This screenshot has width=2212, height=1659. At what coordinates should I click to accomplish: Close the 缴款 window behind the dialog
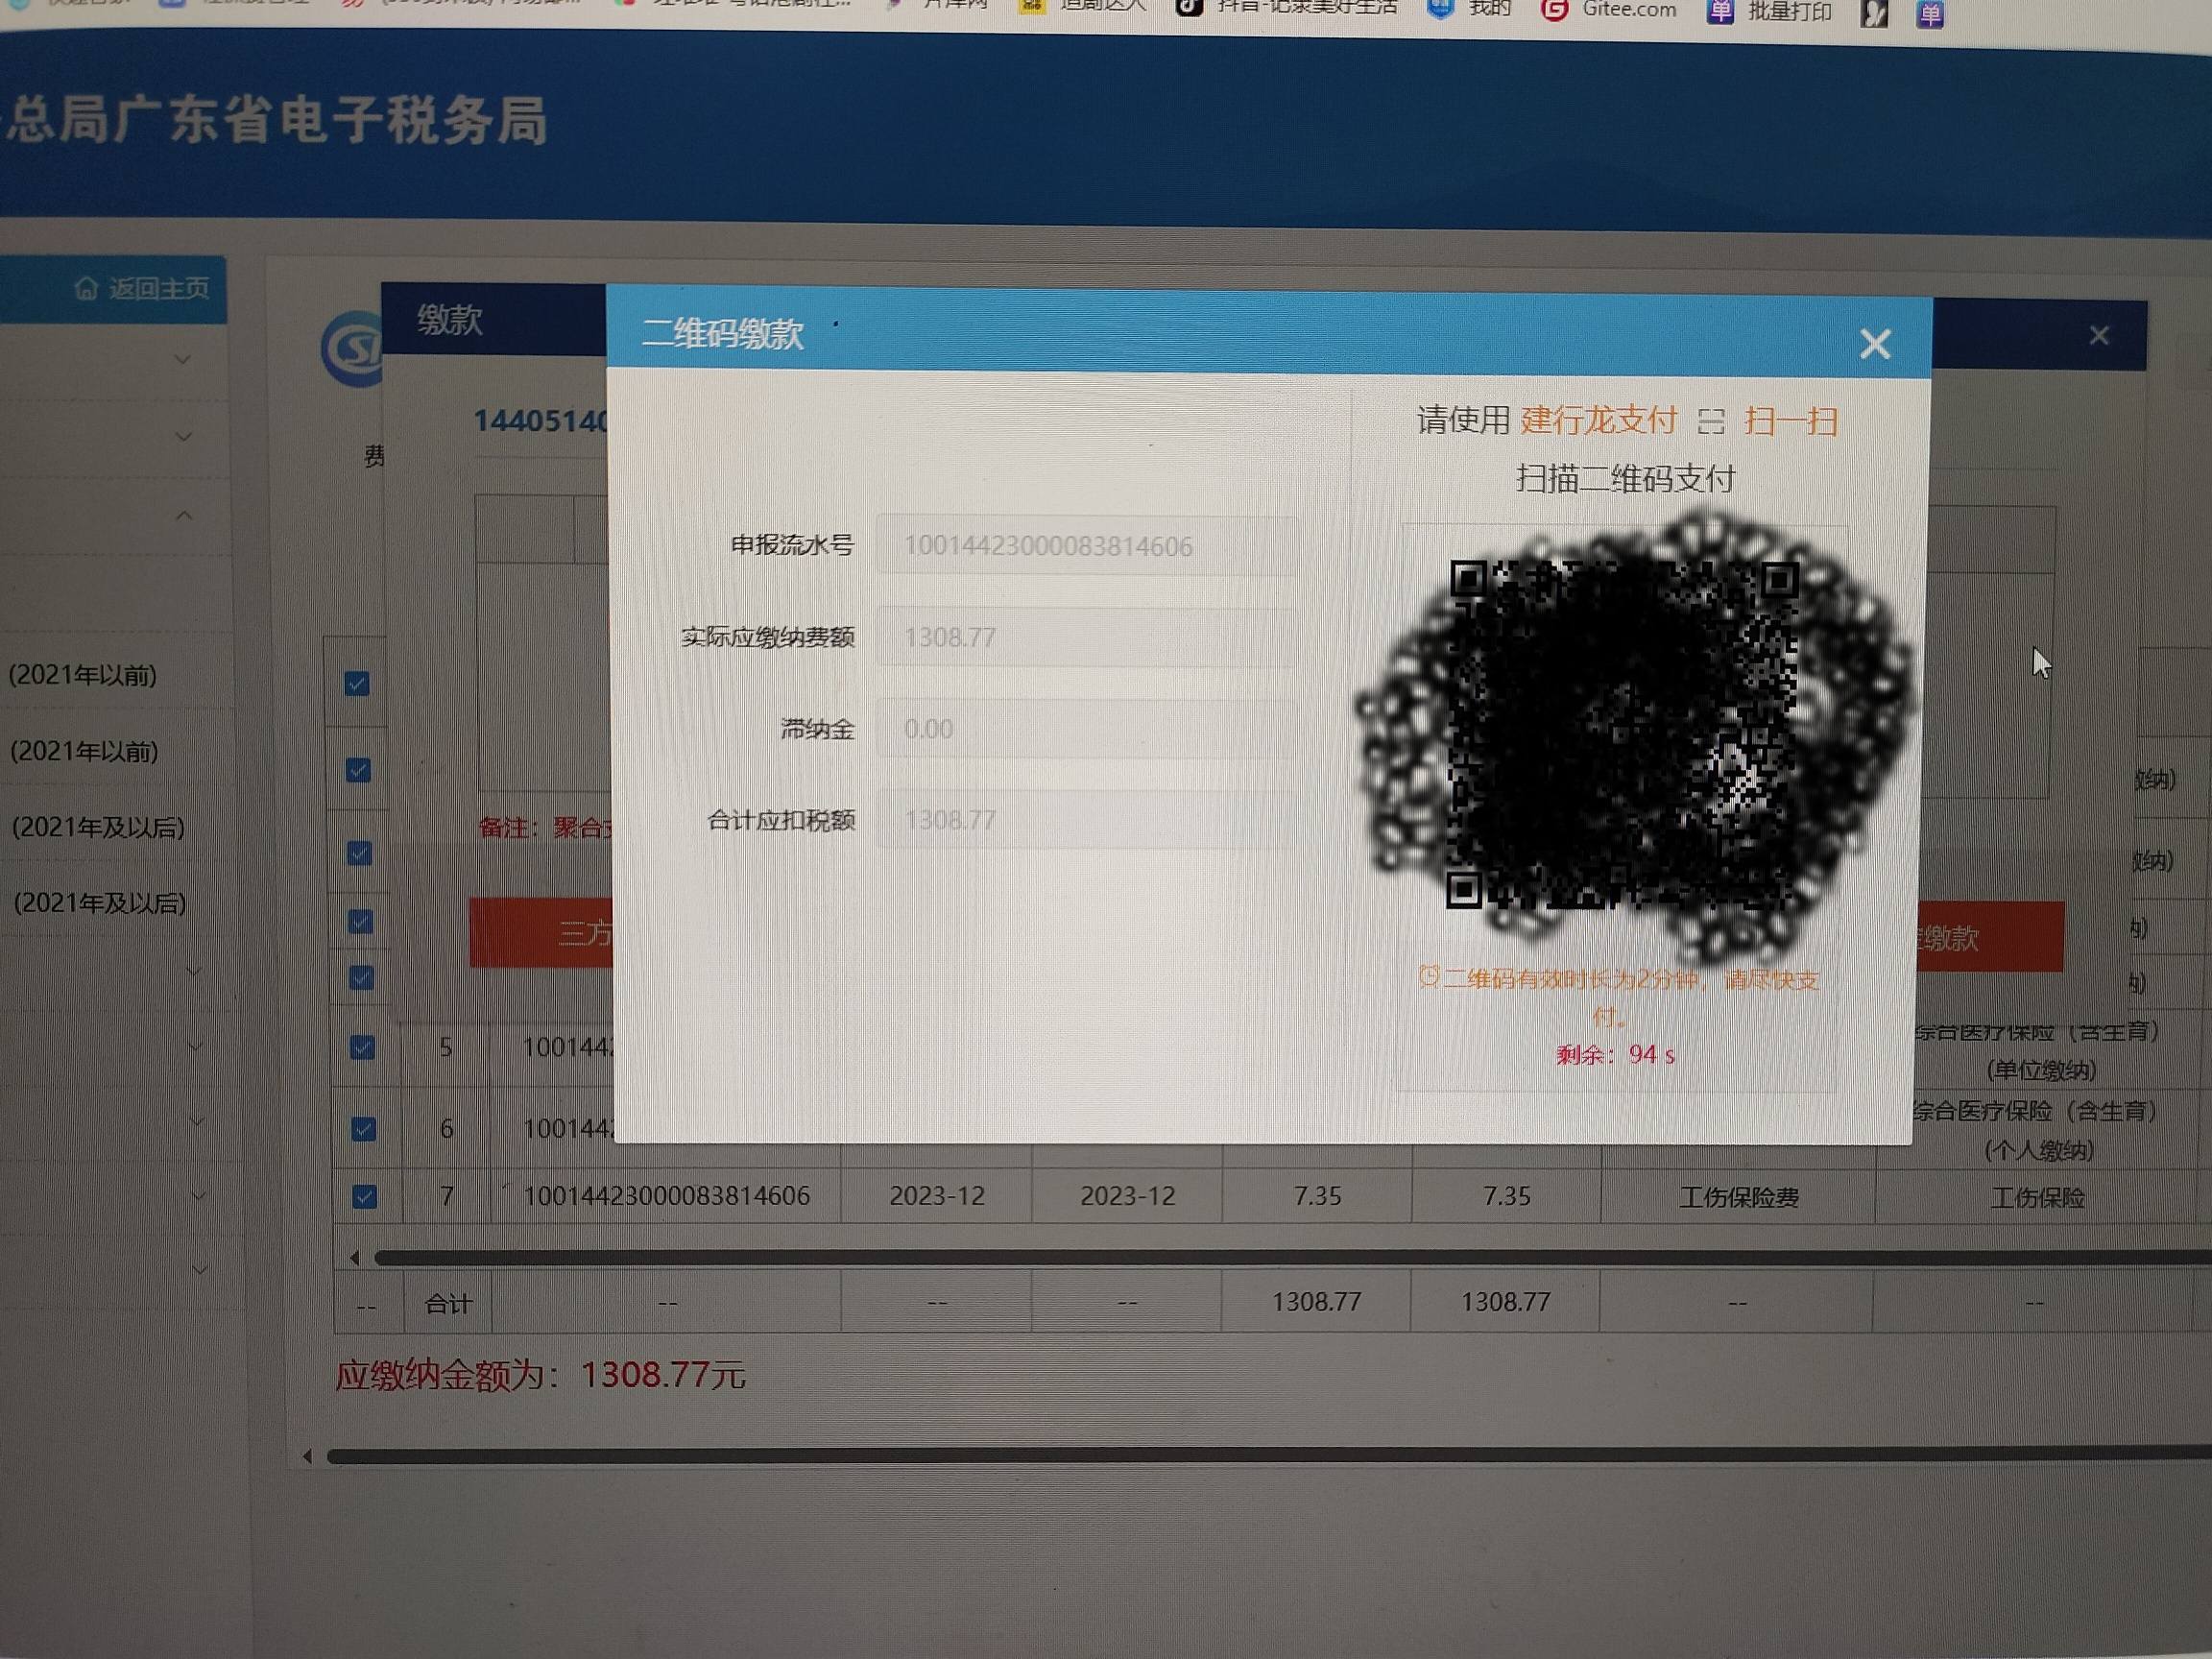coord(2099,336)
